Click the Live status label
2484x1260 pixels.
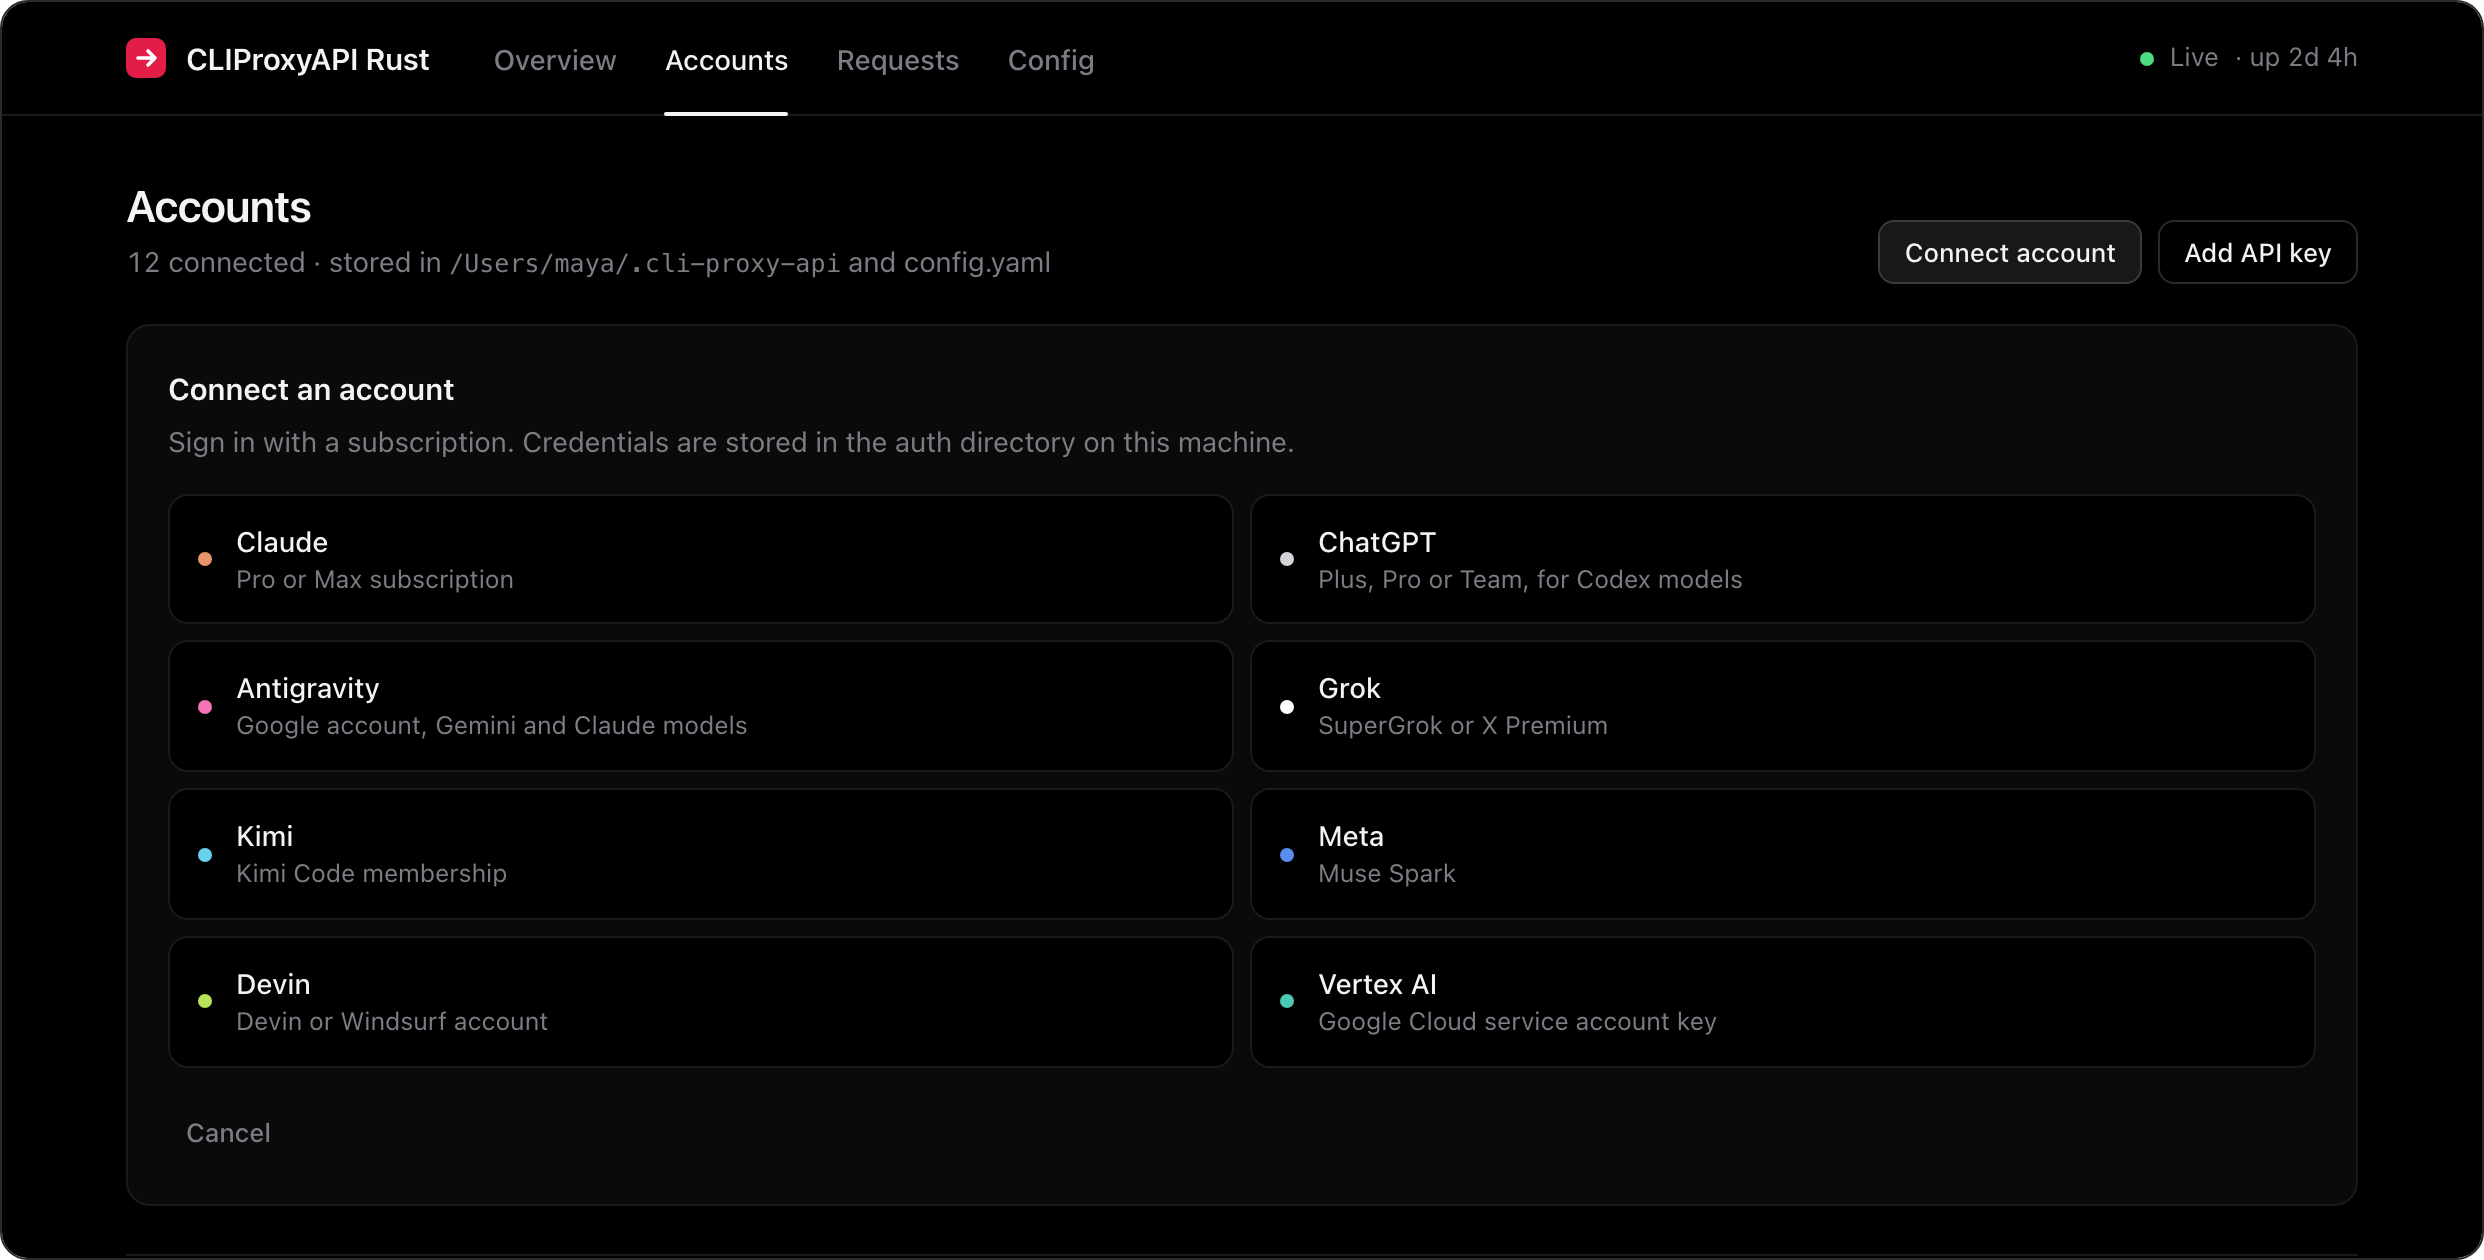tap(2193, 58)
